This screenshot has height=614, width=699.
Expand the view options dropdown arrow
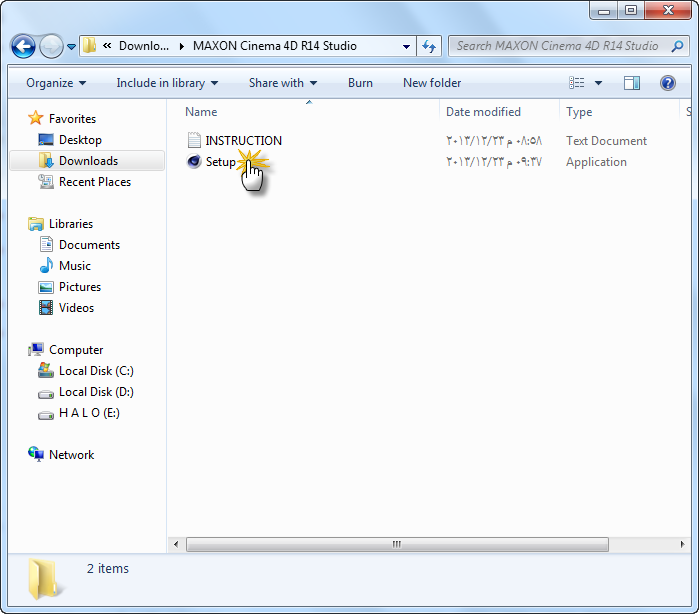click(x=599, y=83)
